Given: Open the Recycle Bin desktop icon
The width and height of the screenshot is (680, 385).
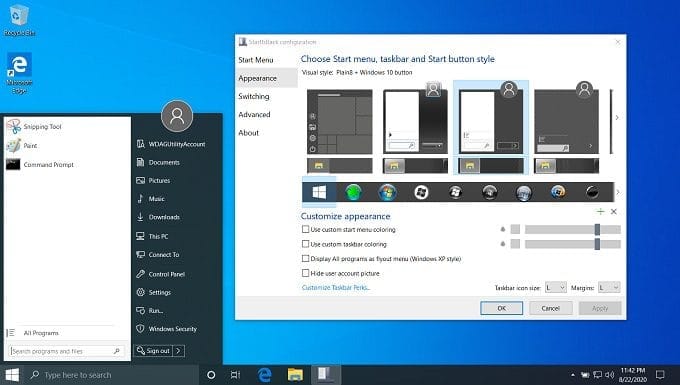Looking at the screenshot, I should point(19,20).
